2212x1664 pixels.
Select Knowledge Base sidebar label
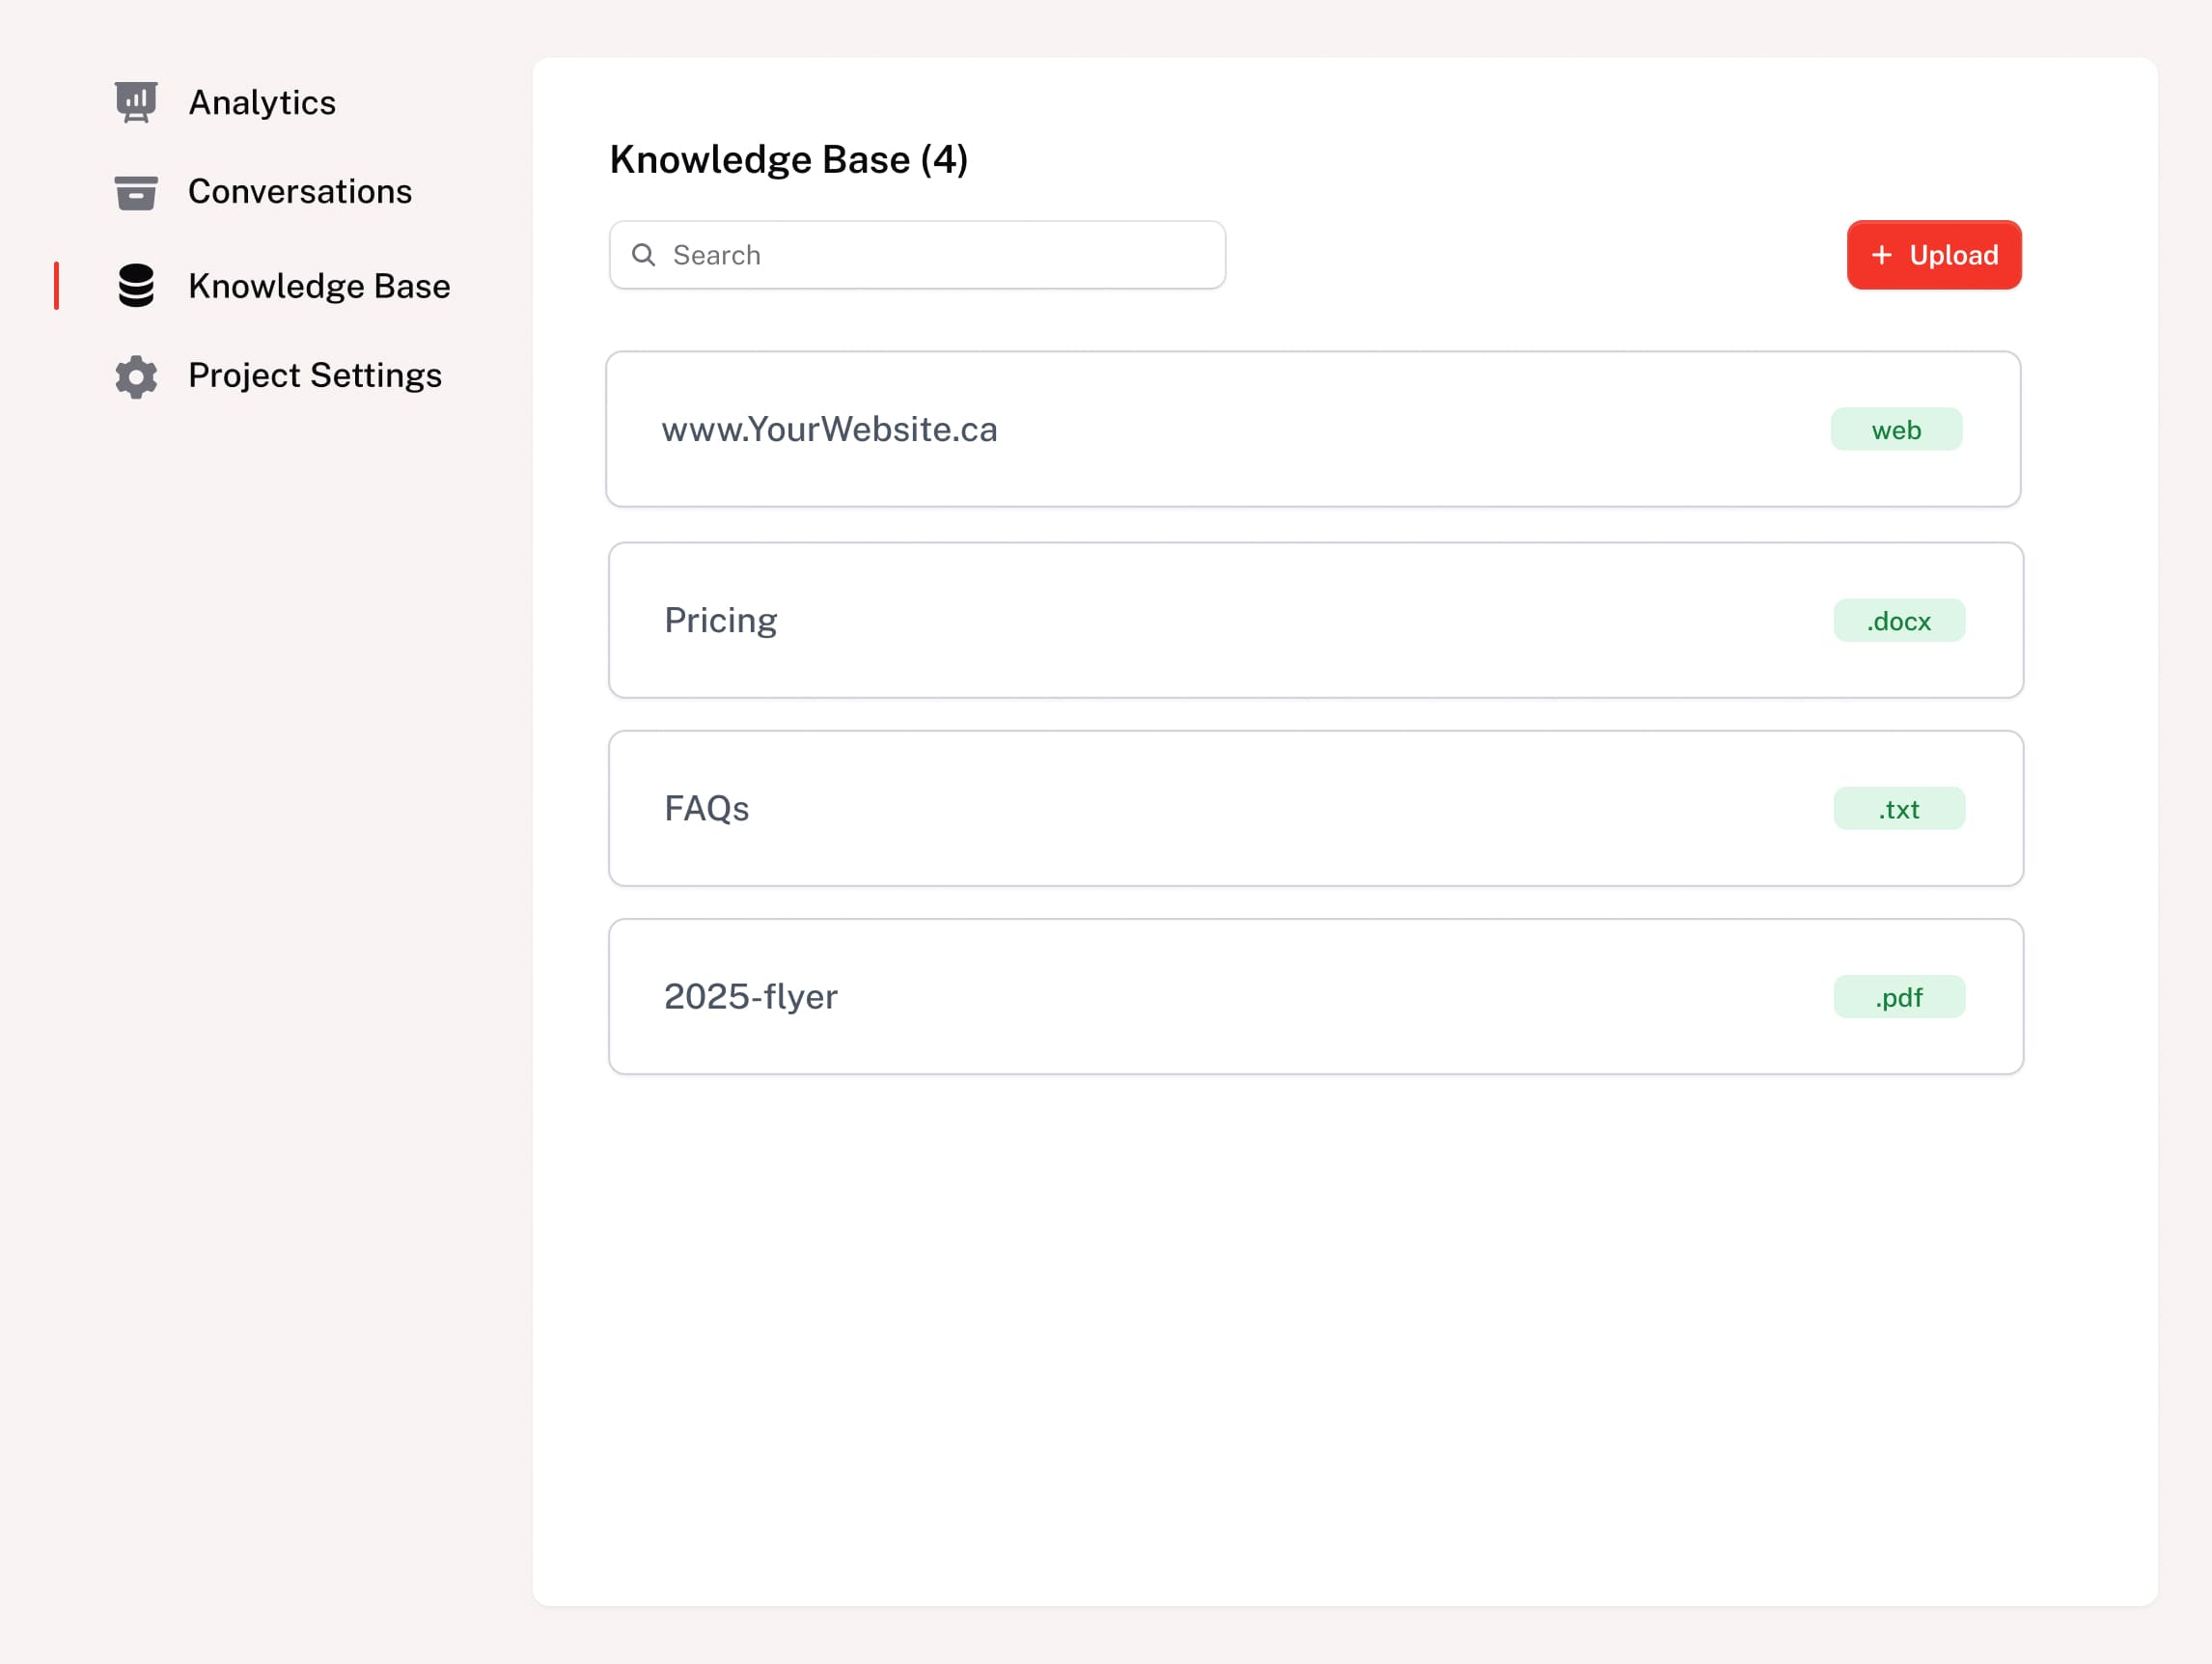pos(319,286)
